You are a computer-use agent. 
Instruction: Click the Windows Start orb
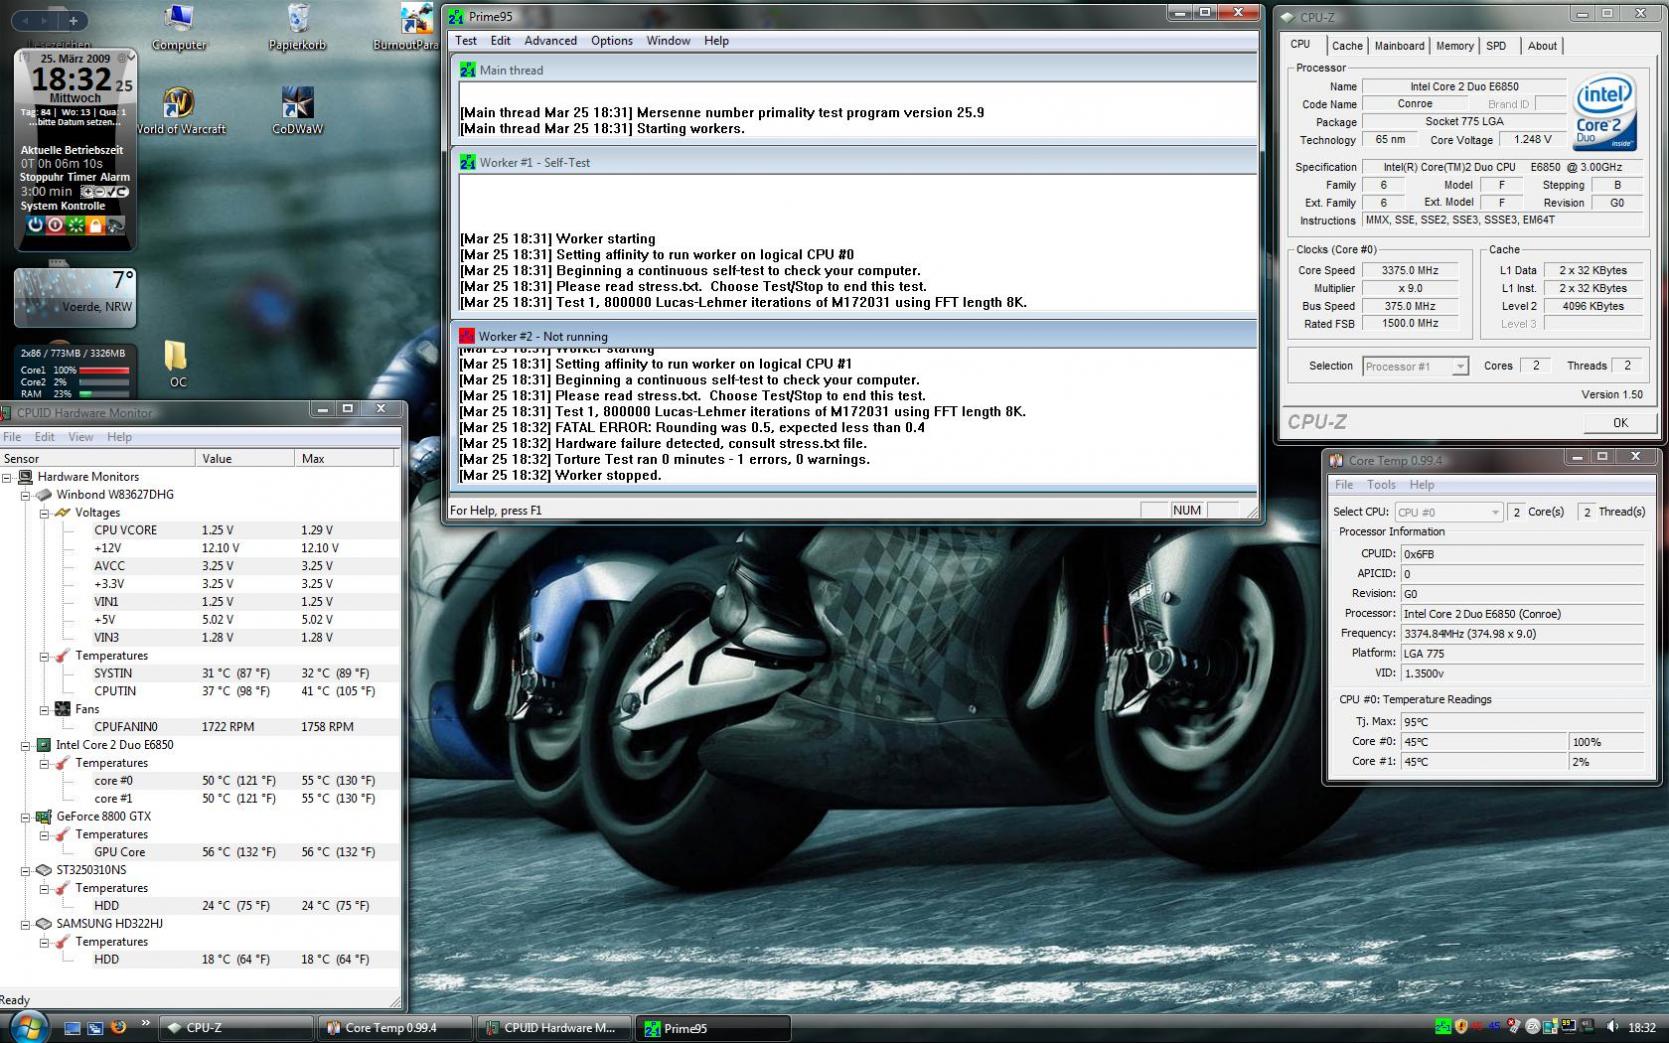[27, 1027]
